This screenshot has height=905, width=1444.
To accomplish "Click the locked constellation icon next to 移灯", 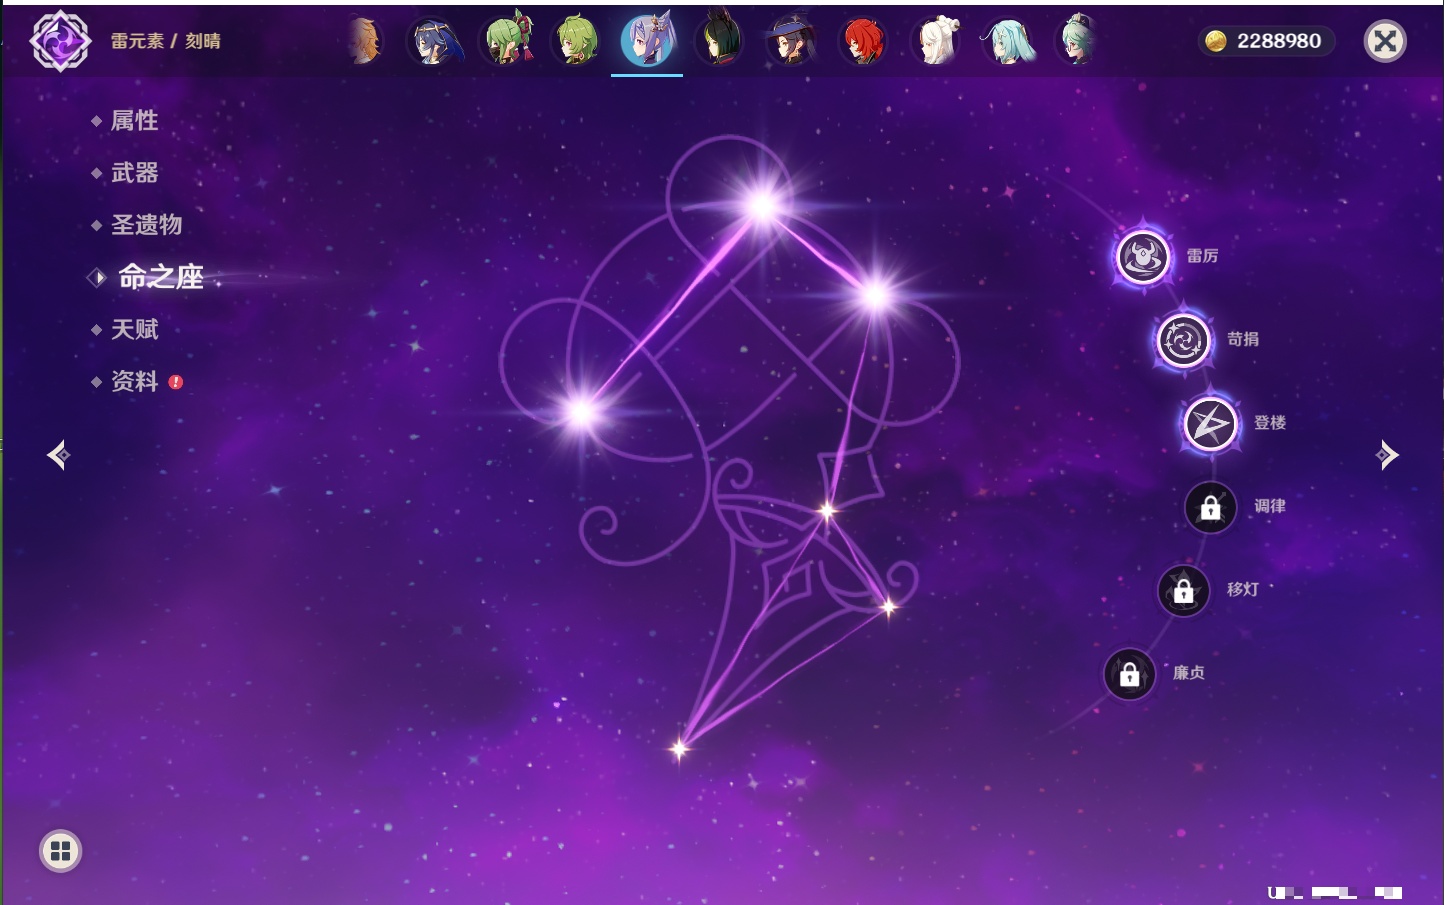I will tap(1183, 590).
